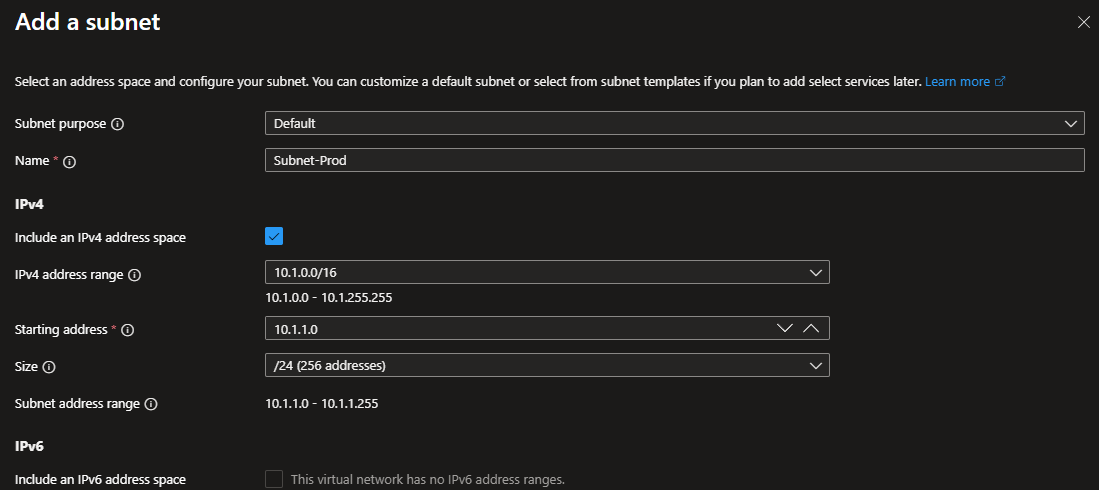Image resolution: width=1099 pixels, height=490 pixels.
Task: Increase starting address with up chevron
Action: pyautogui.click(x=811, y=328)
